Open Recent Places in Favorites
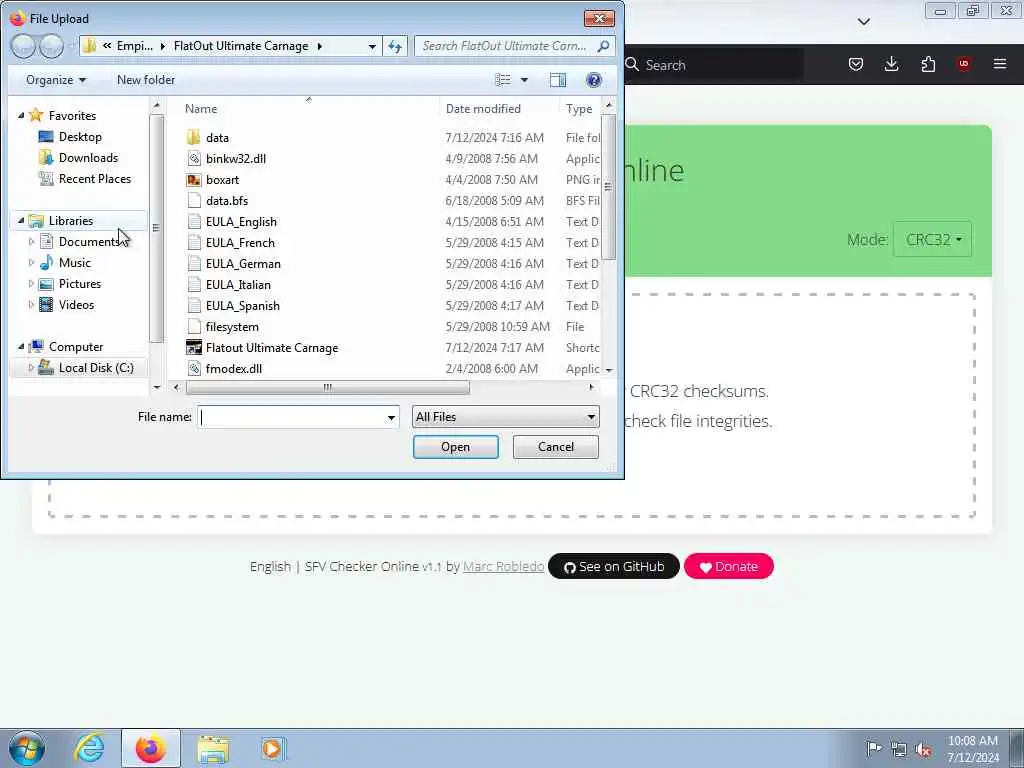The height and width of the screenshot is (768, 1024). pos(95,178)
